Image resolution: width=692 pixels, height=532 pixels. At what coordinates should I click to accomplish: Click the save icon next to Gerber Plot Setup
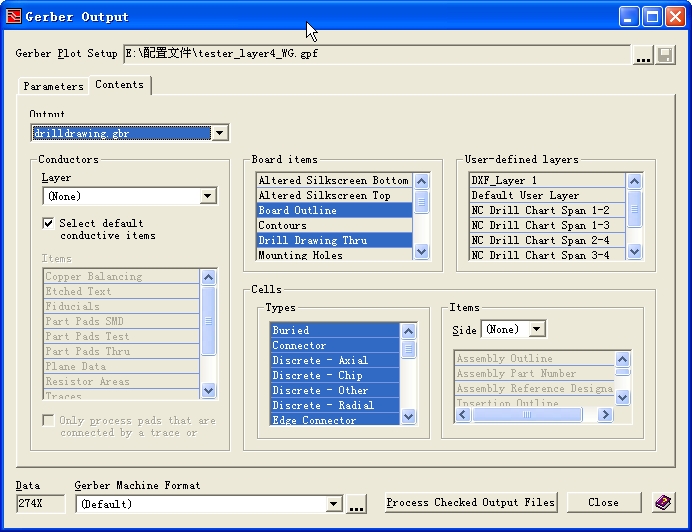click(x=665, y=55)
